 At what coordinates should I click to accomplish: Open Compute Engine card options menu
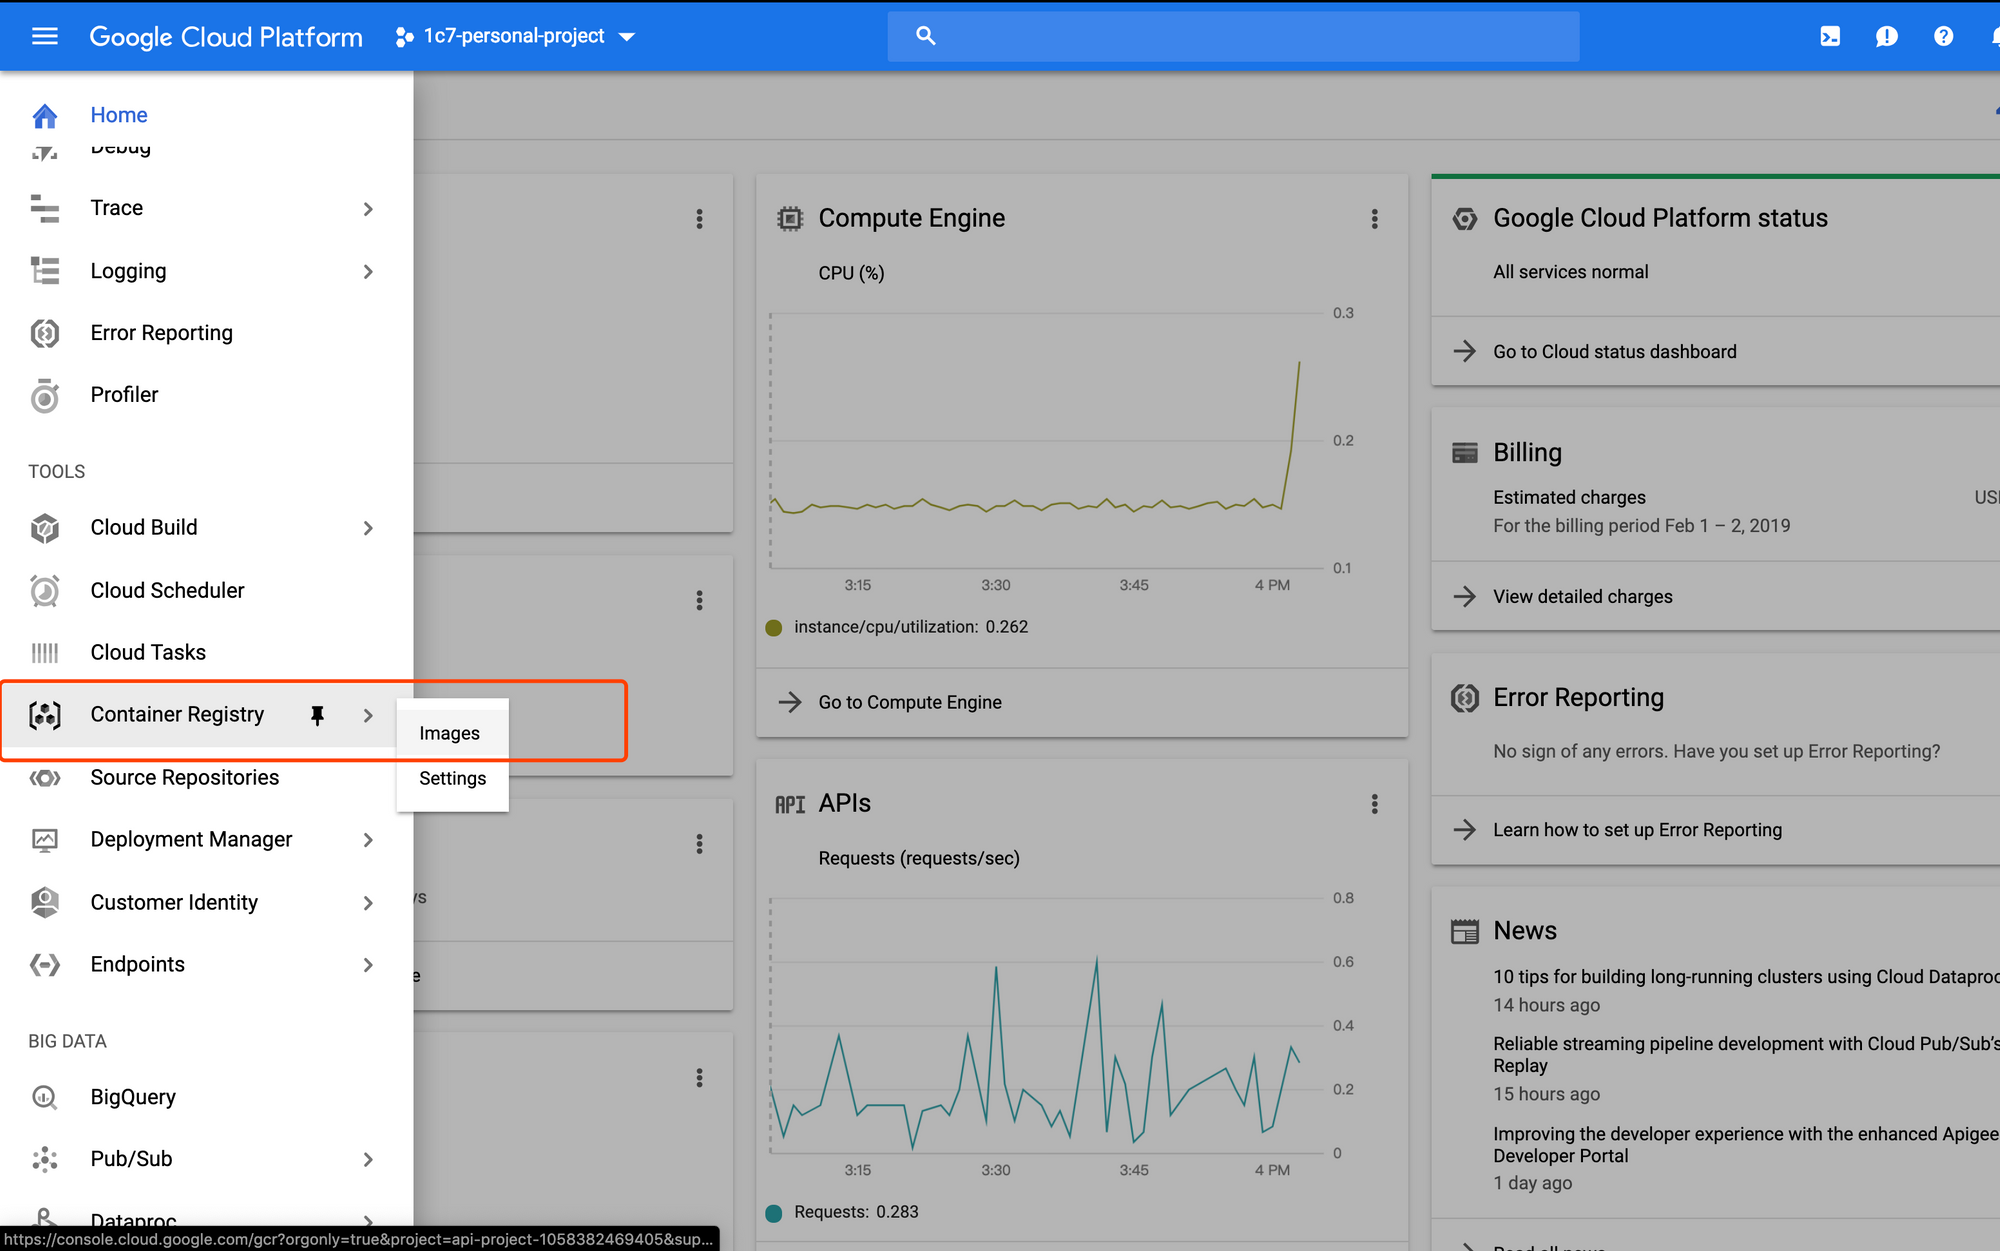pos(1374,219)
